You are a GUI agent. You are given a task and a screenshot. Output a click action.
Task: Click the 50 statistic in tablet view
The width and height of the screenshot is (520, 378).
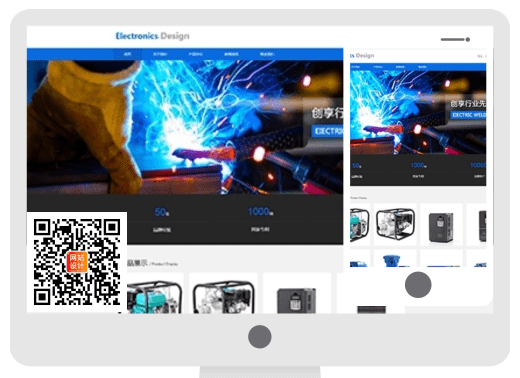[x=356, y=166]
